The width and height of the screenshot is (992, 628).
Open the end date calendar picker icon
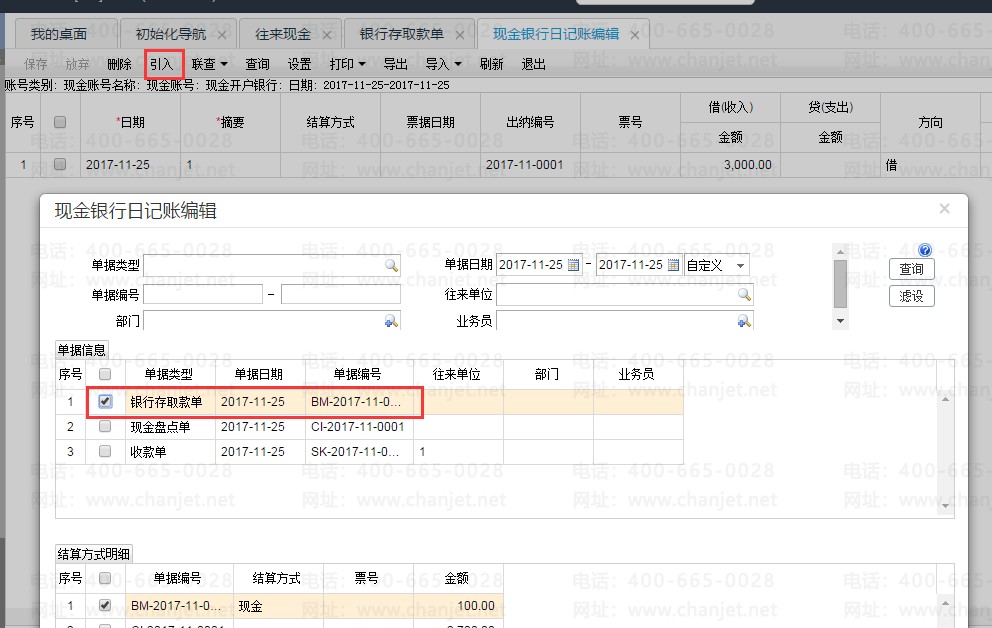tap(673, 265)
